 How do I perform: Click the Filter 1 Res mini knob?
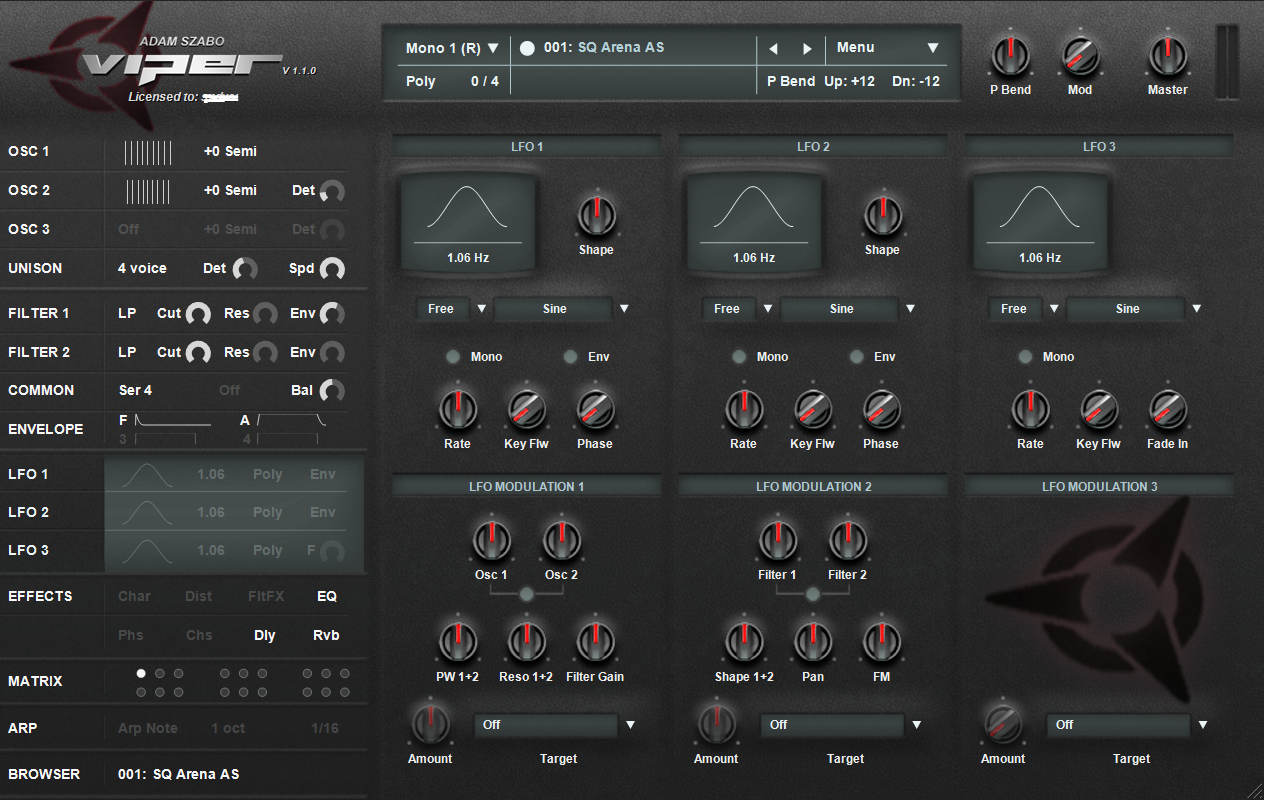265,314
